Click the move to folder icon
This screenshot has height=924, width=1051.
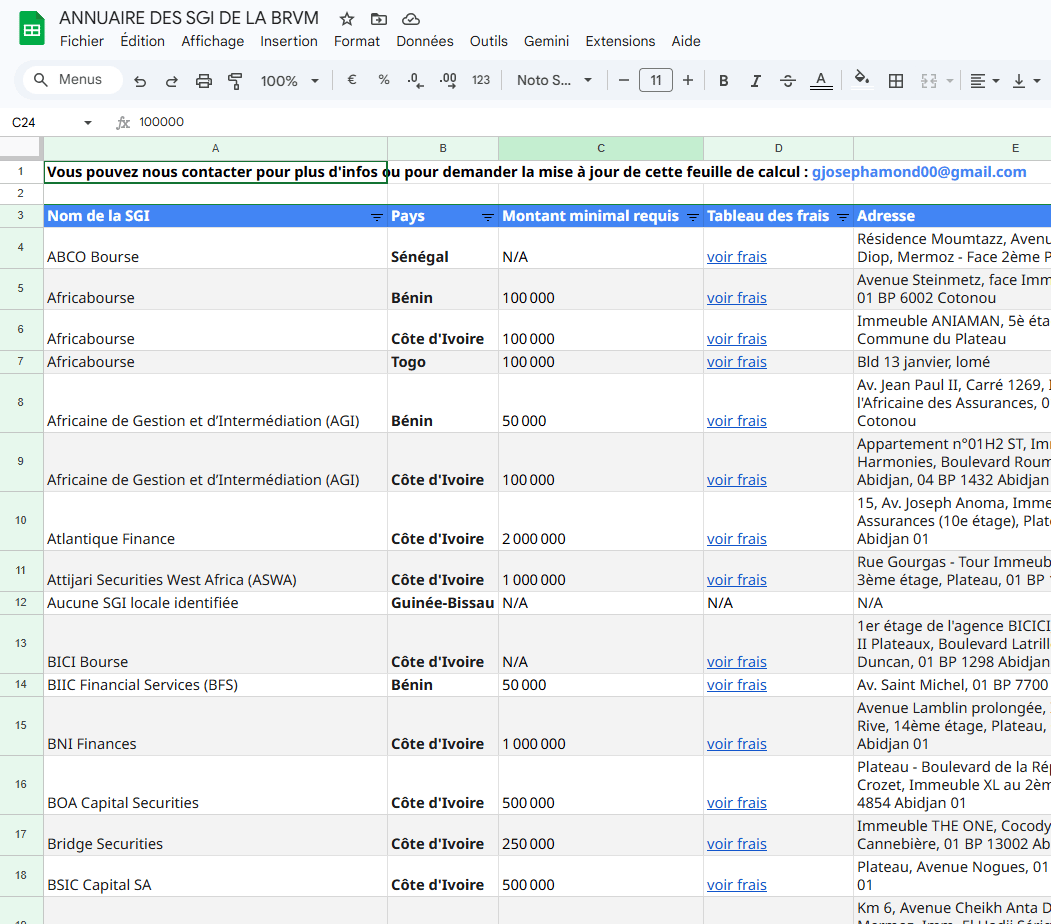pos(379,19)
